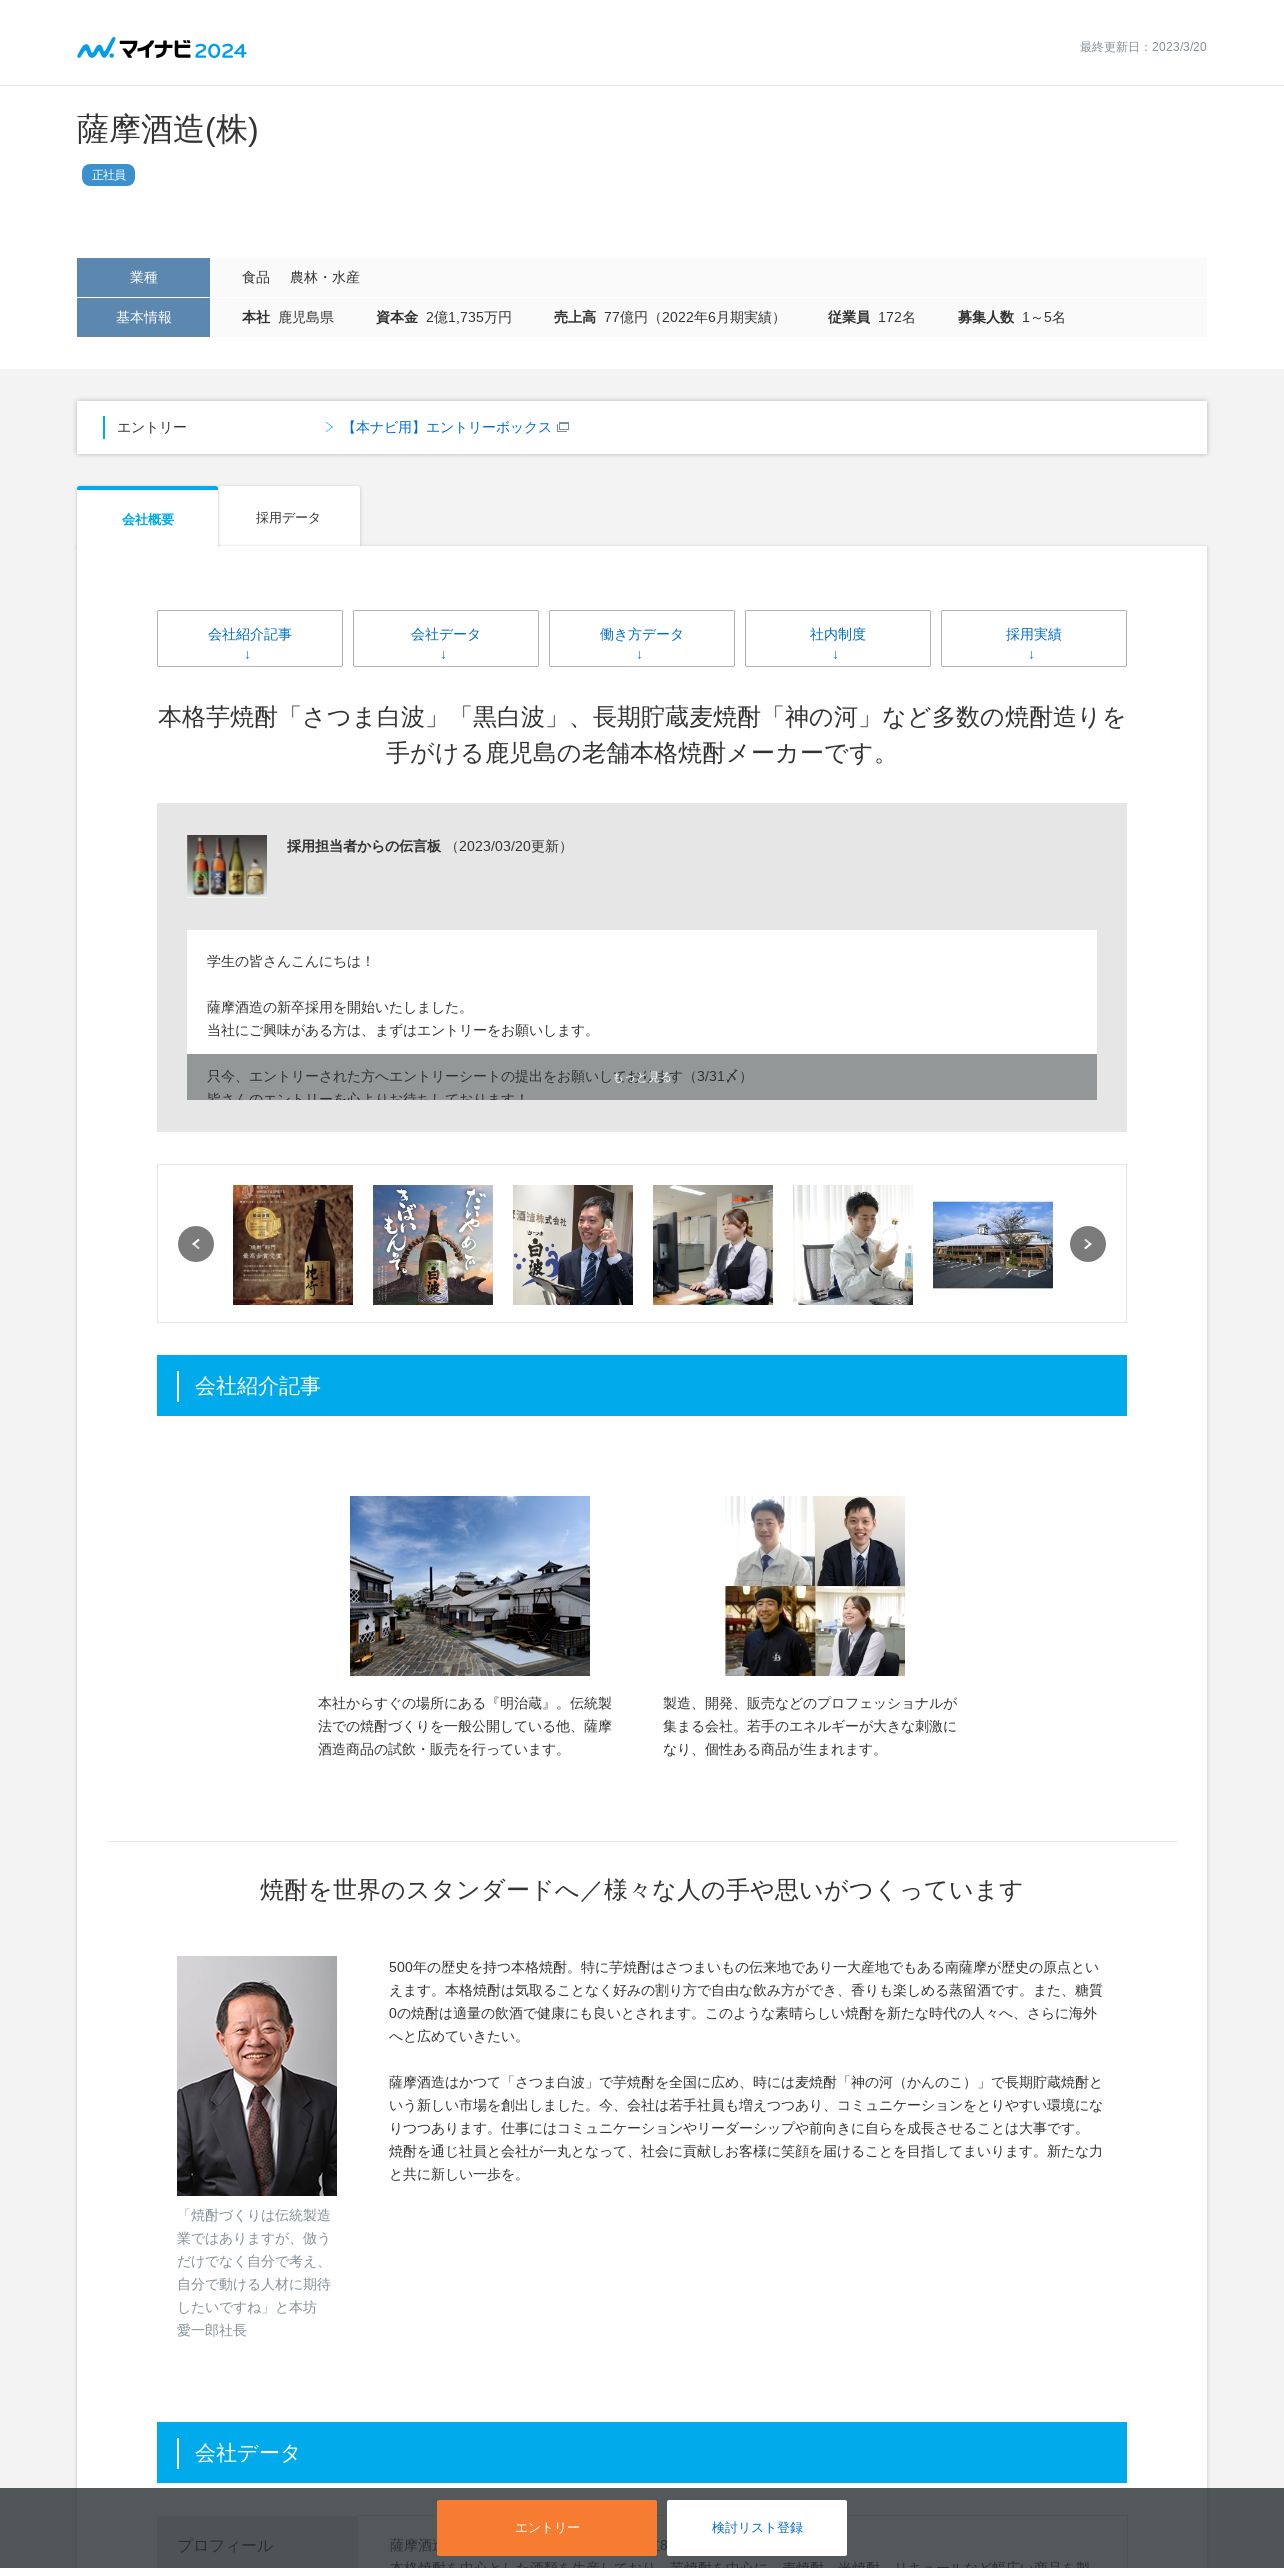This screenshot has width=1284, height=2568.
Task: Switch to the 会社概要 tab
Action: click(x=148, y=518)
